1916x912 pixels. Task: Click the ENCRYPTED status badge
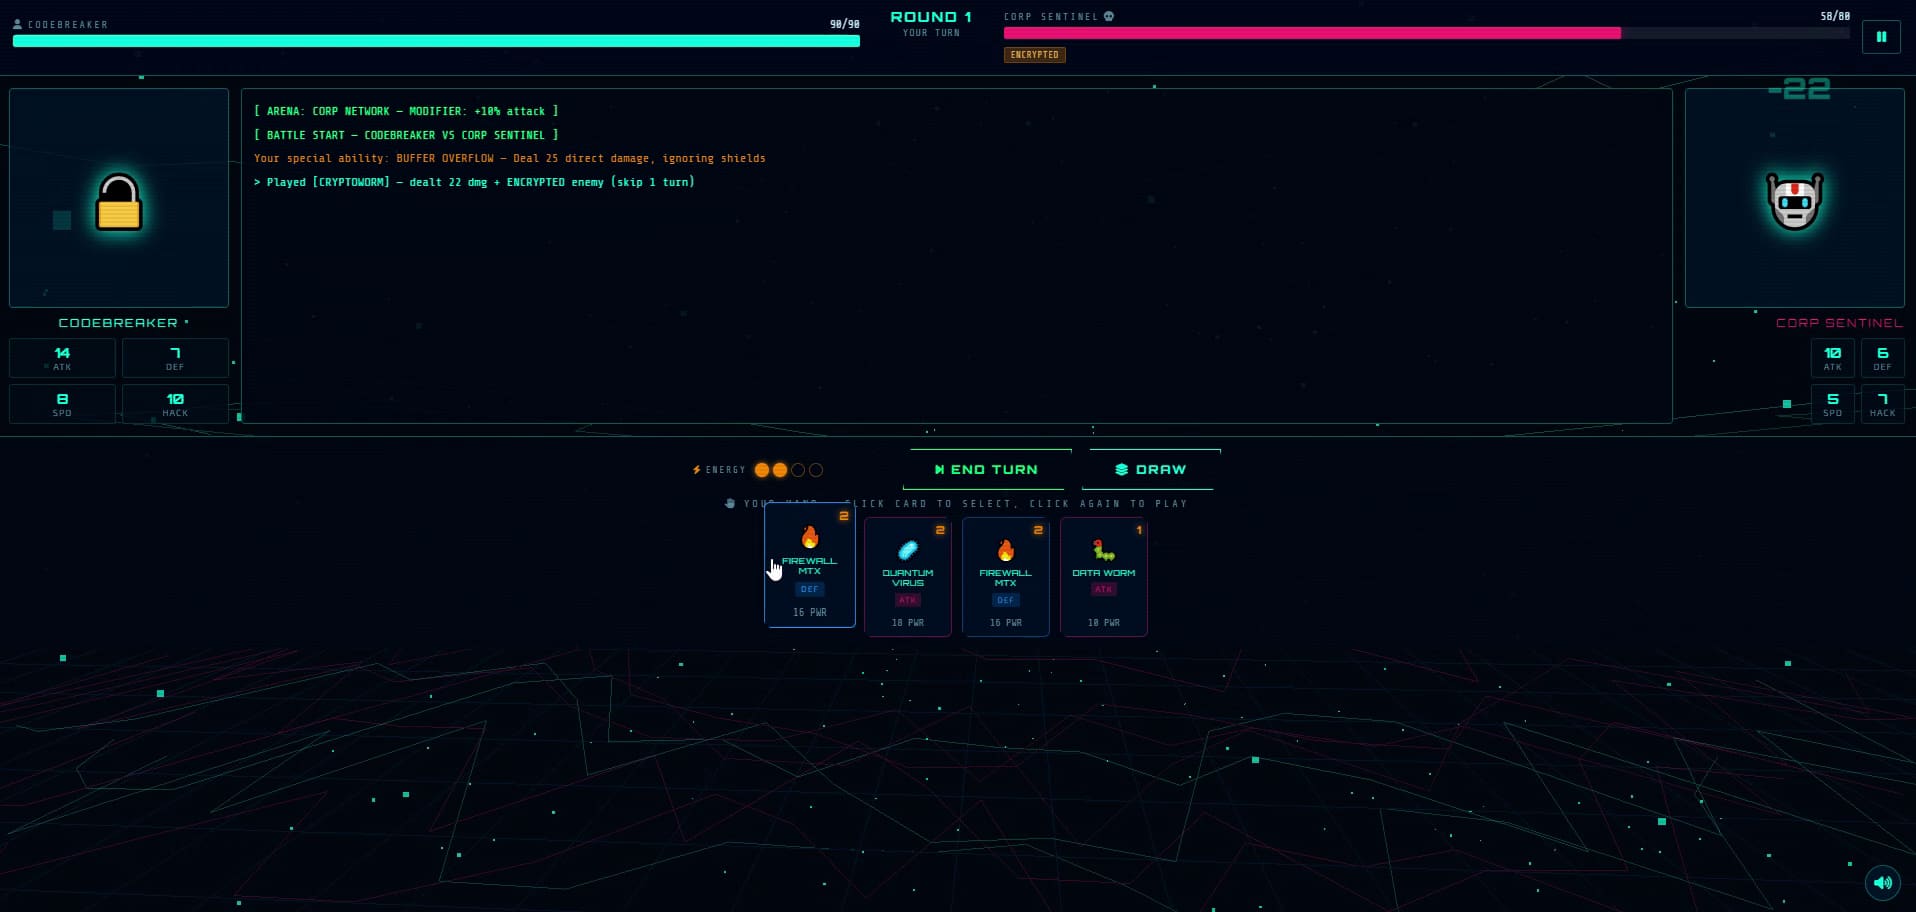click(1034, 55)
